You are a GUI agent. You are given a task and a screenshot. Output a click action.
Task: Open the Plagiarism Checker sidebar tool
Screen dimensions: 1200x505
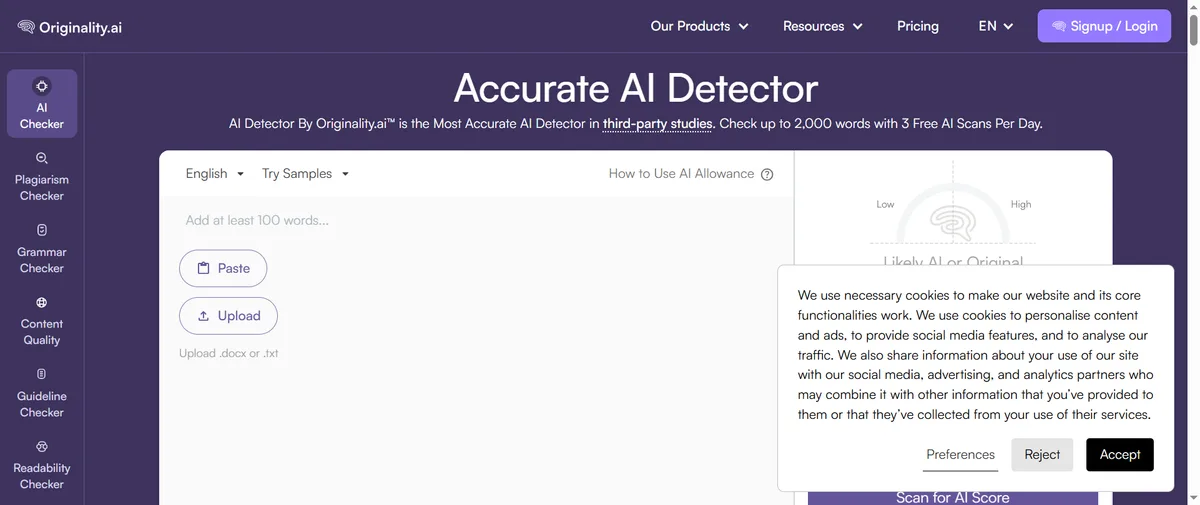[42, 176]
